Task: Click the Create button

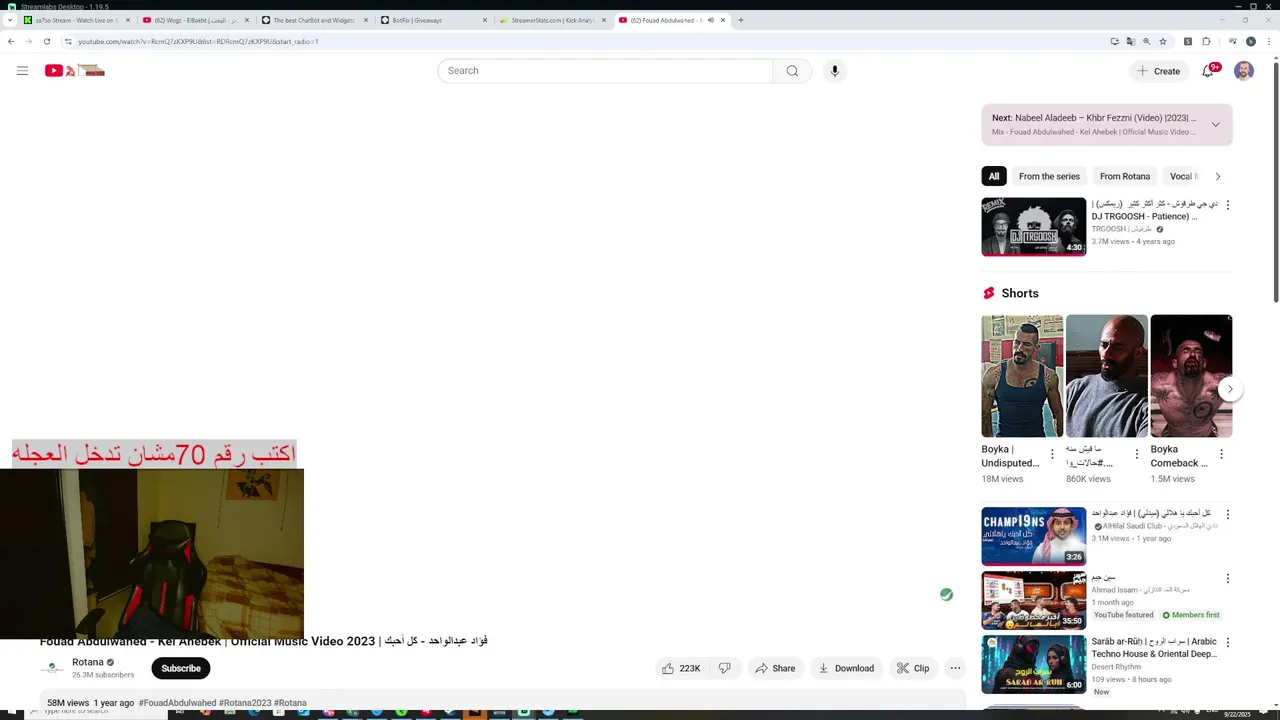Action: click(x=1158, y=71)
